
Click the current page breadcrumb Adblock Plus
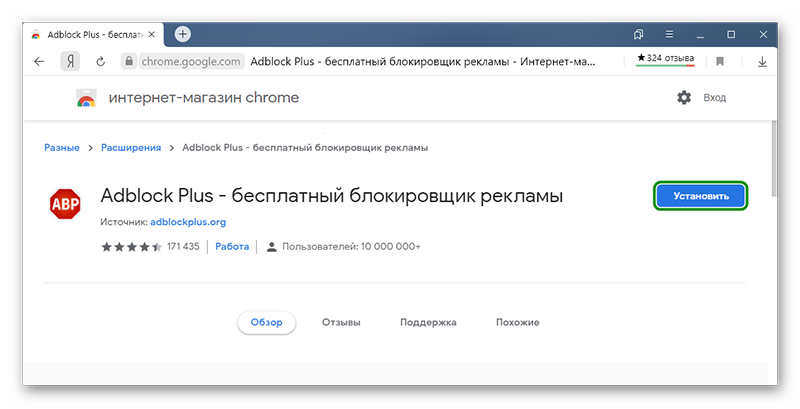click(305, 148)
